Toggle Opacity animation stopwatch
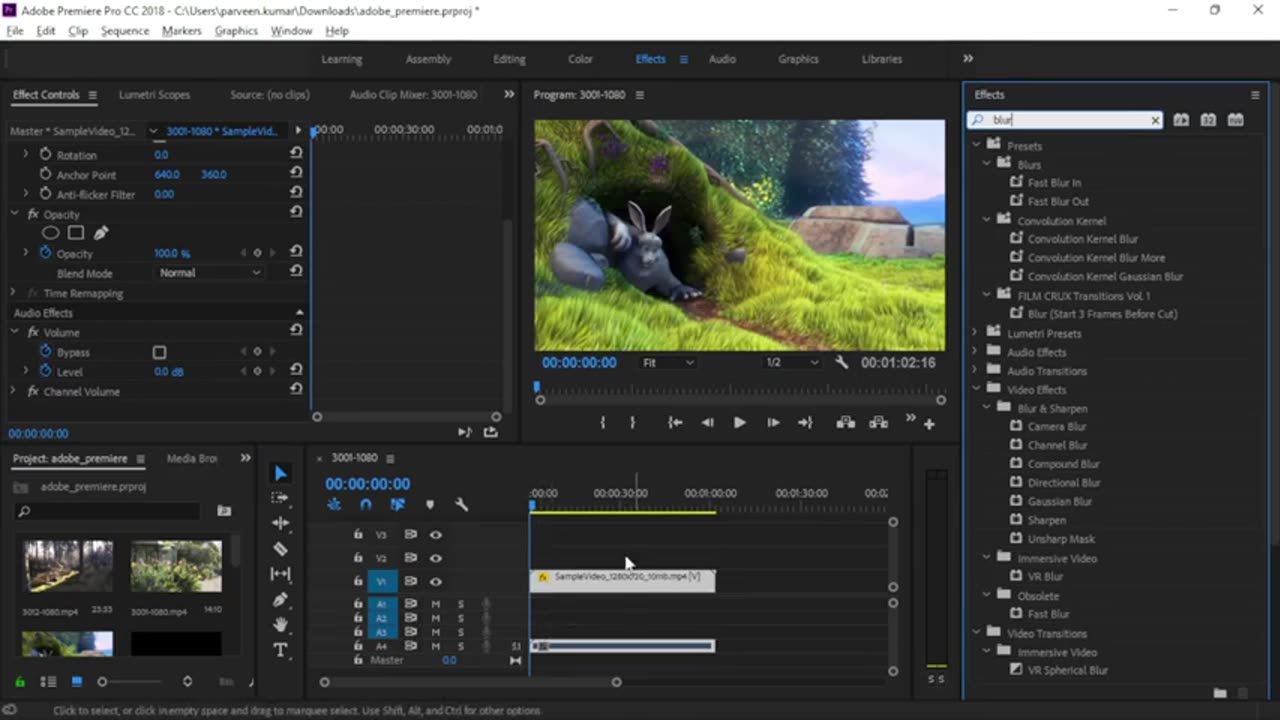1280x720 pixels. (45, 253)
